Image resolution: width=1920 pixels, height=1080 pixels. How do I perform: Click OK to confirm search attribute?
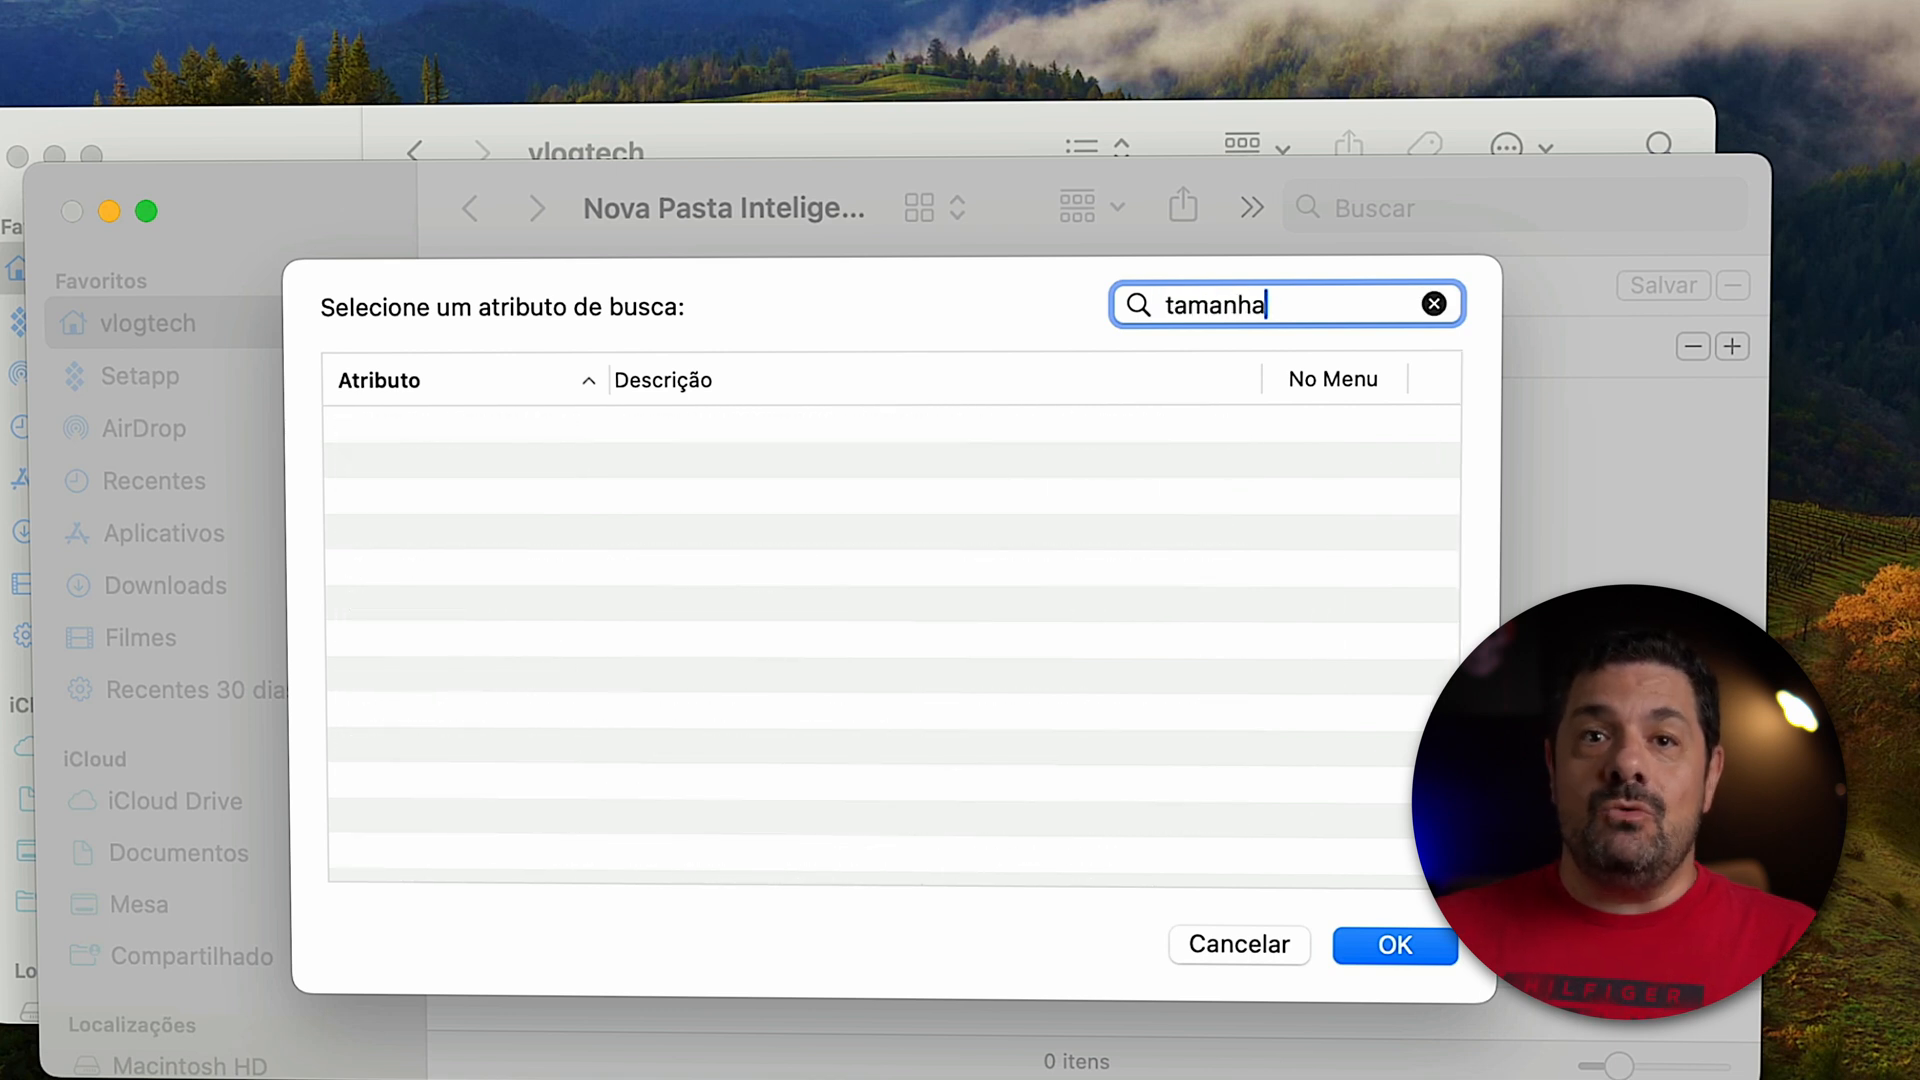[1394, 943]
